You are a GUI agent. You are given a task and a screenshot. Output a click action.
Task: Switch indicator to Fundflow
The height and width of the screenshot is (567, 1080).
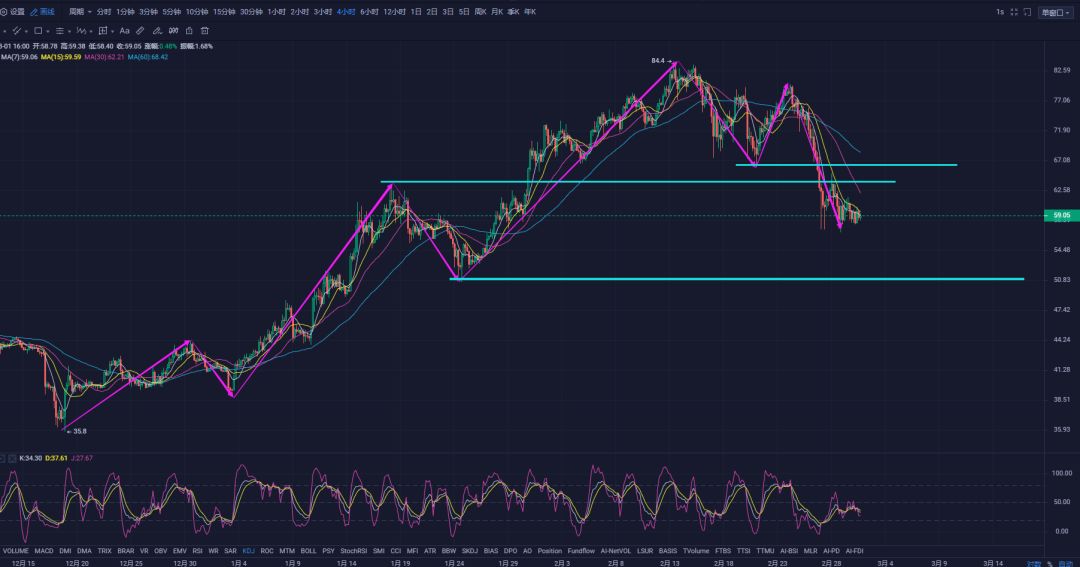tap(581, 551)
